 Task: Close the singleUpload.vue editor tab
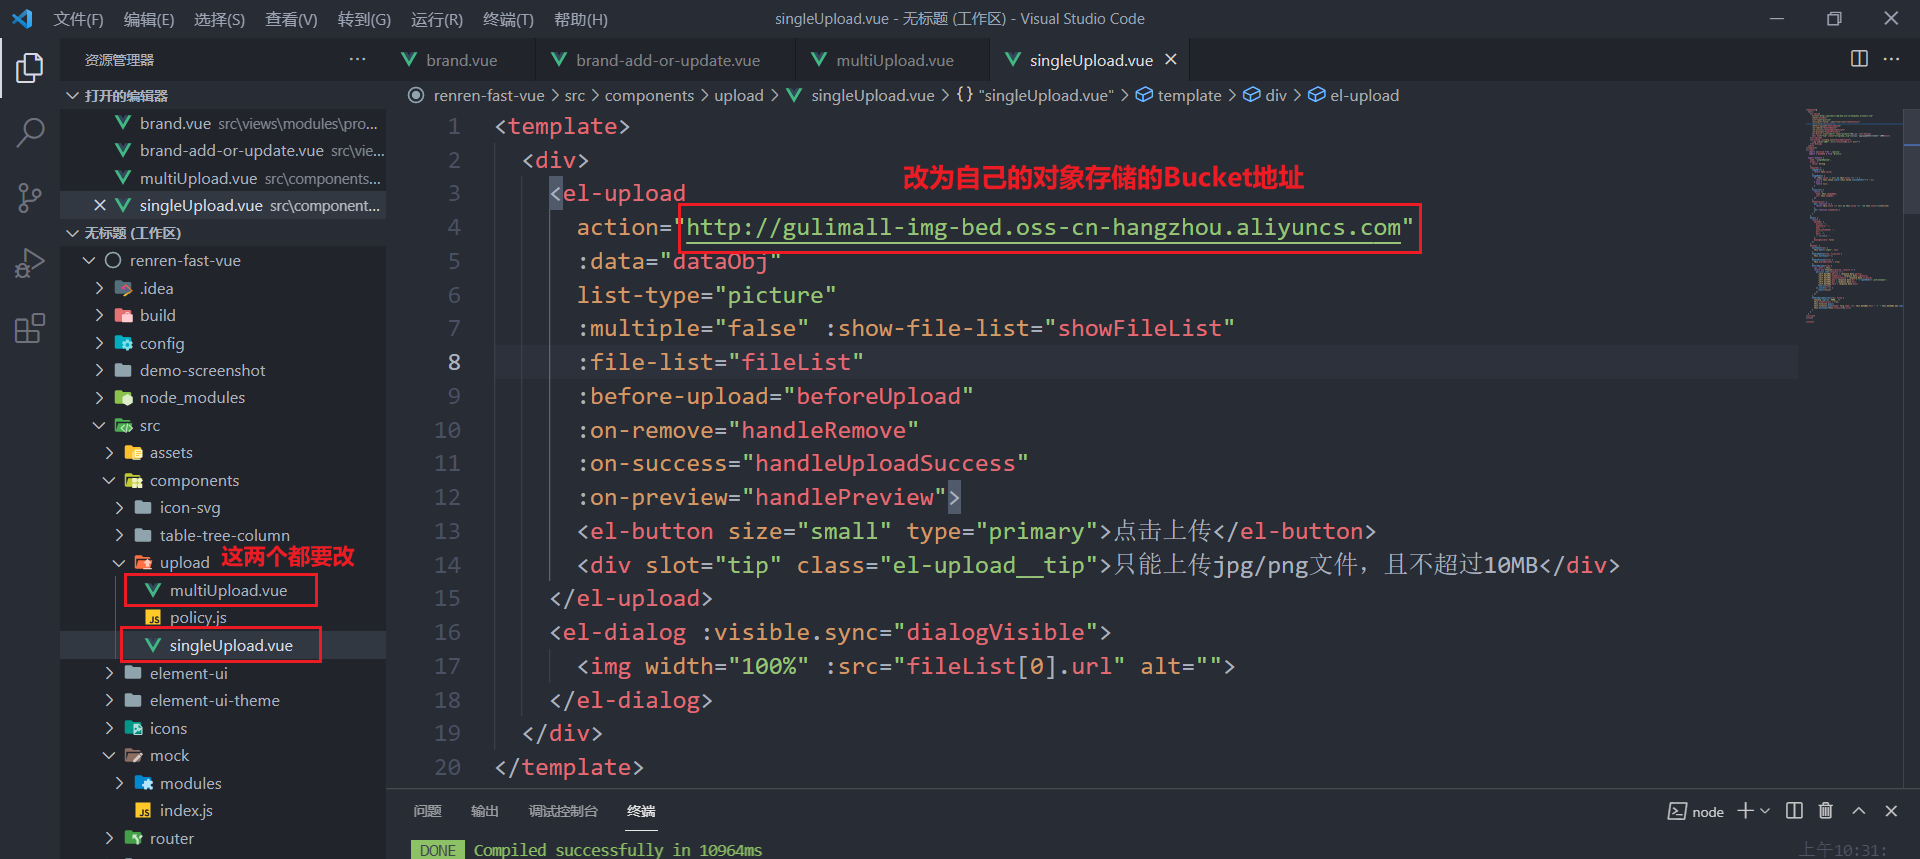pos(1171,60)
